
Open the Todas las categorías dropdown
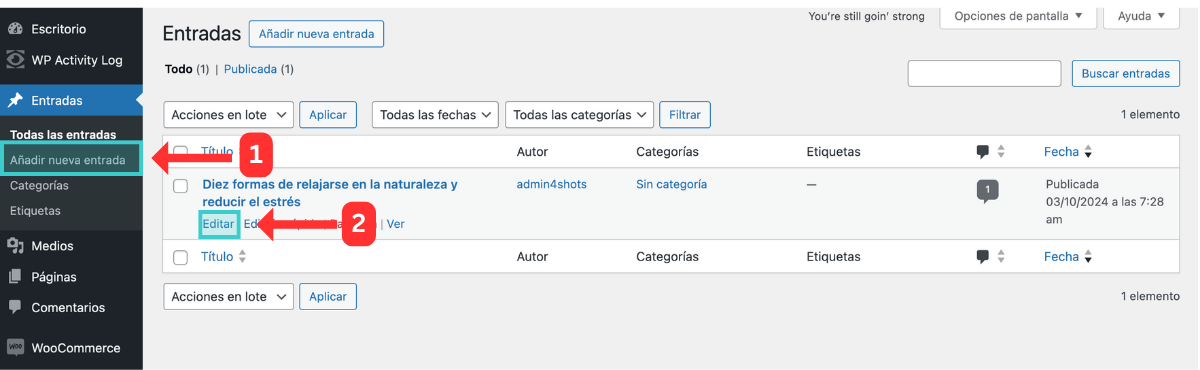tap(580, 115)
